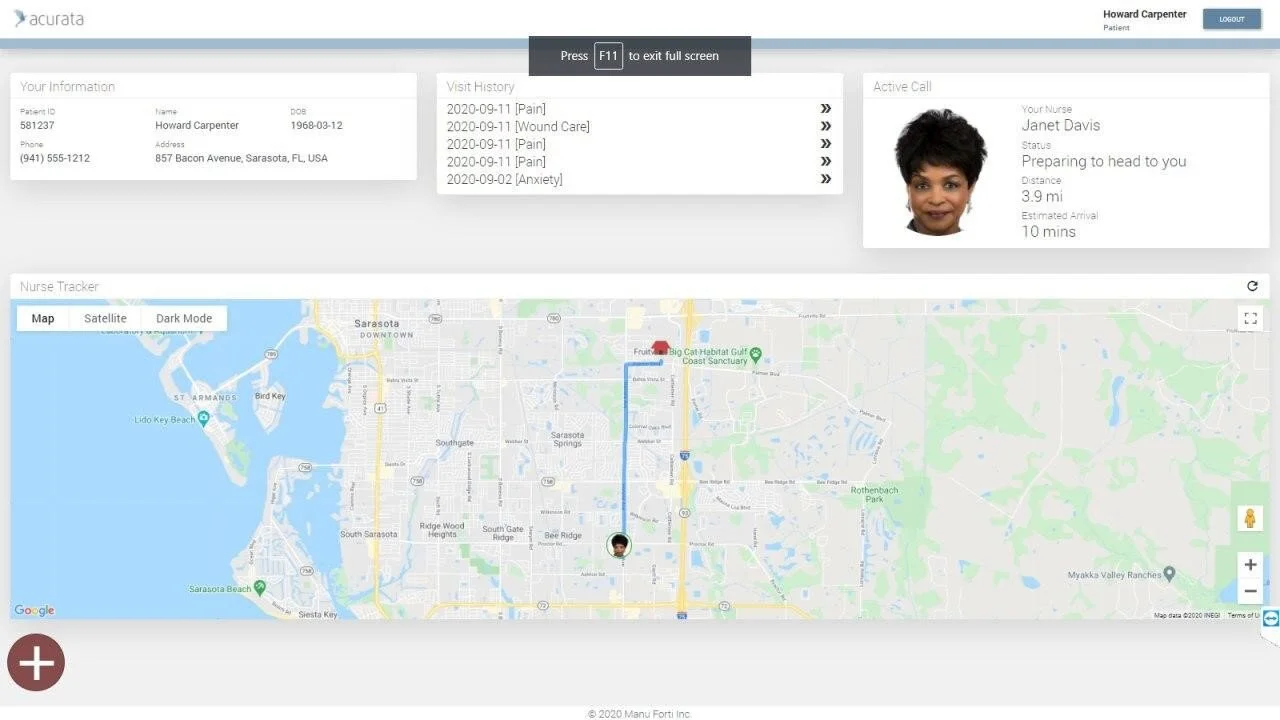Click the LOGOUT button
This screenshot has height=720, width=1280.
pyautogui.click(x=1231, y=19)
